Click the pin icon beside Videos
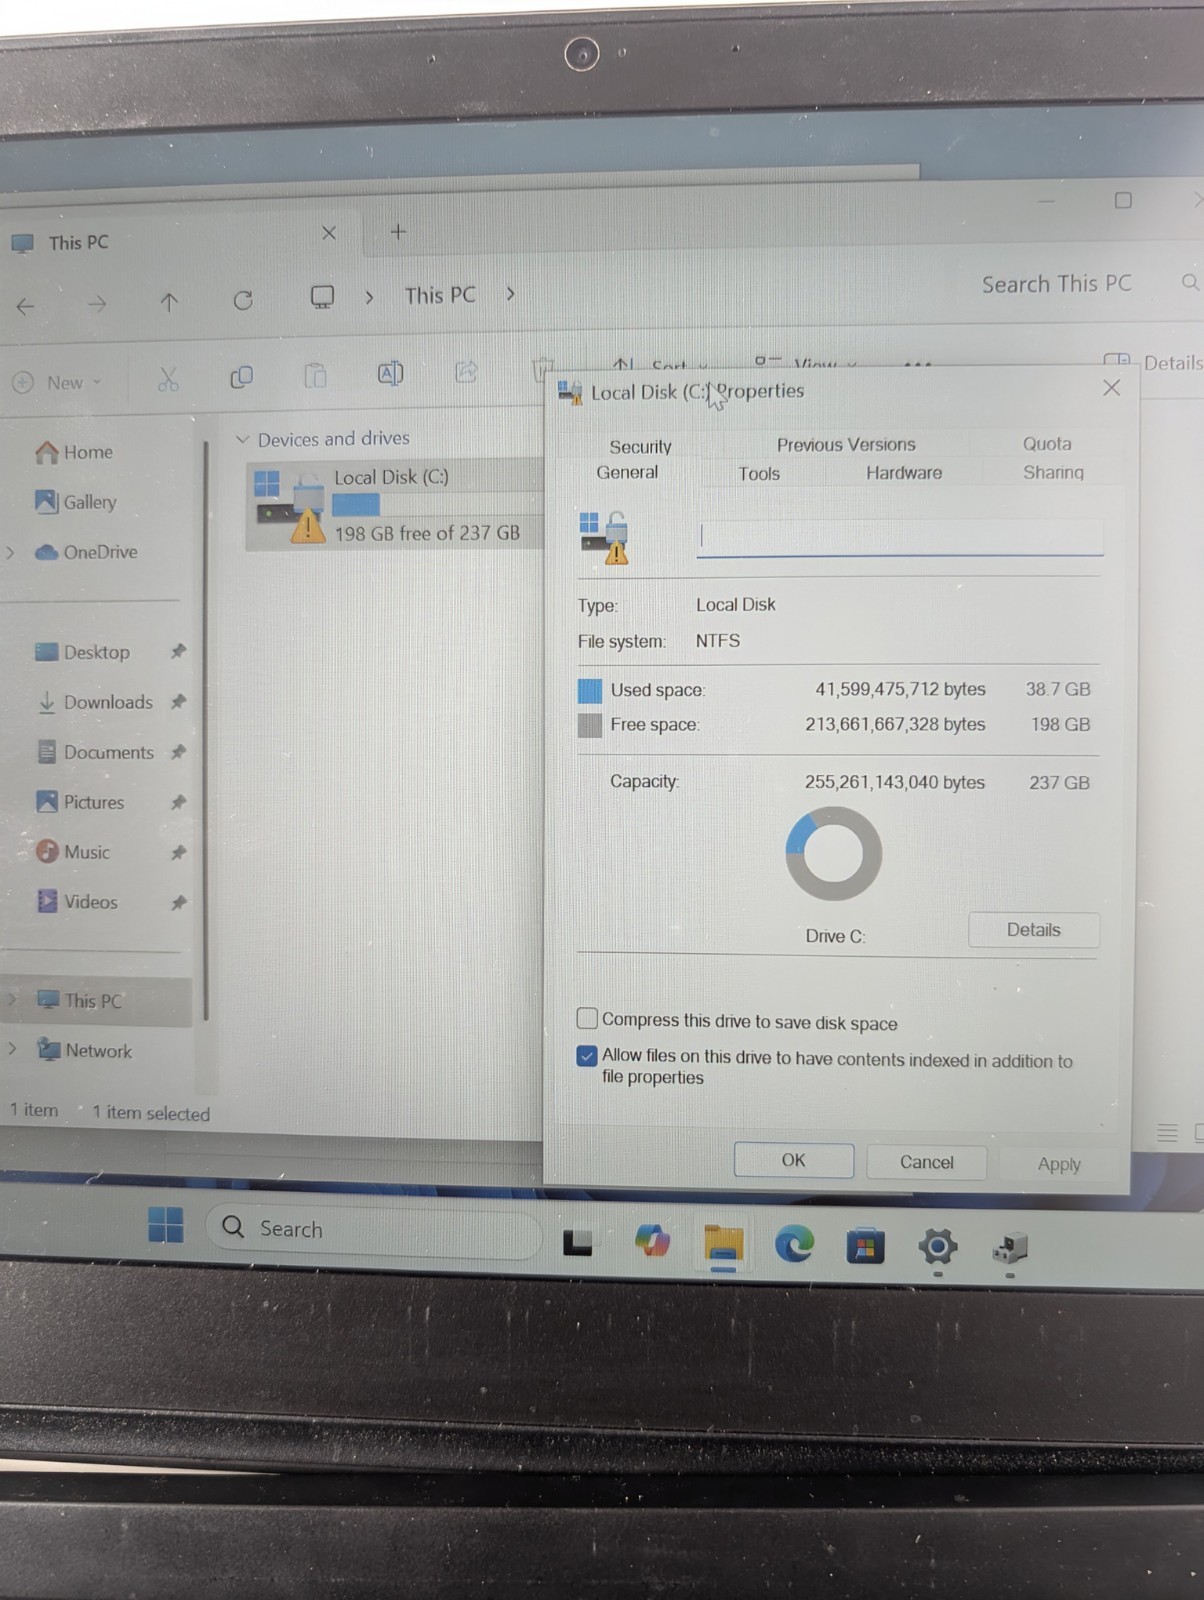 [x=178, y=902]
